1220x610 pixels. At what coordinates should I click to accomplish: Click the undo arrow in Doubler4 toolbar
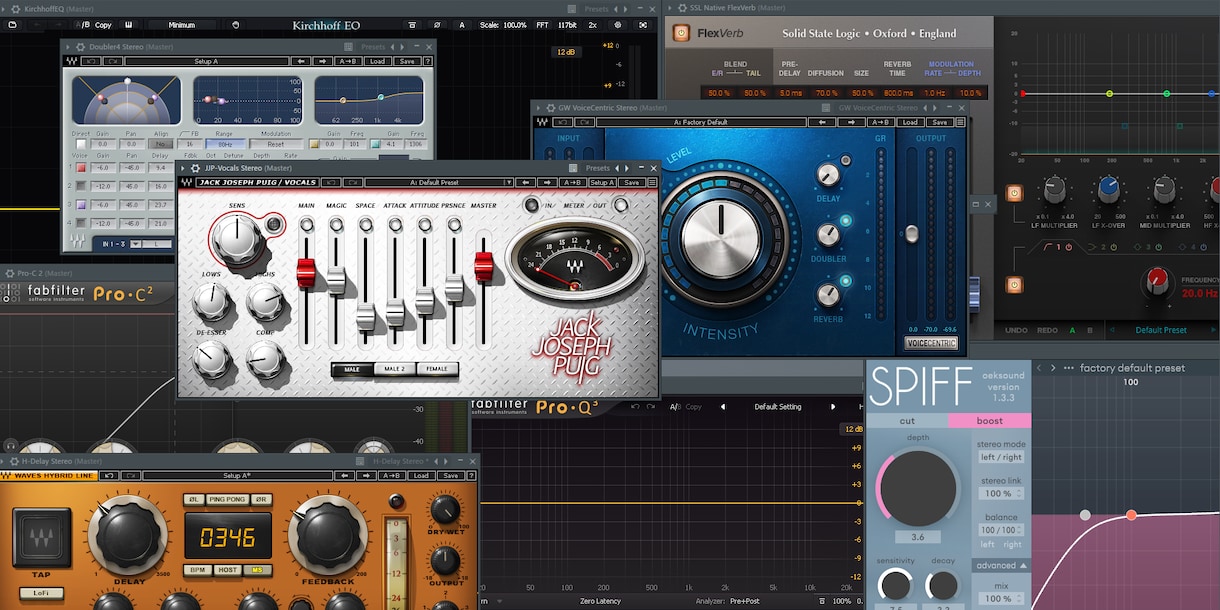(91, 61)
